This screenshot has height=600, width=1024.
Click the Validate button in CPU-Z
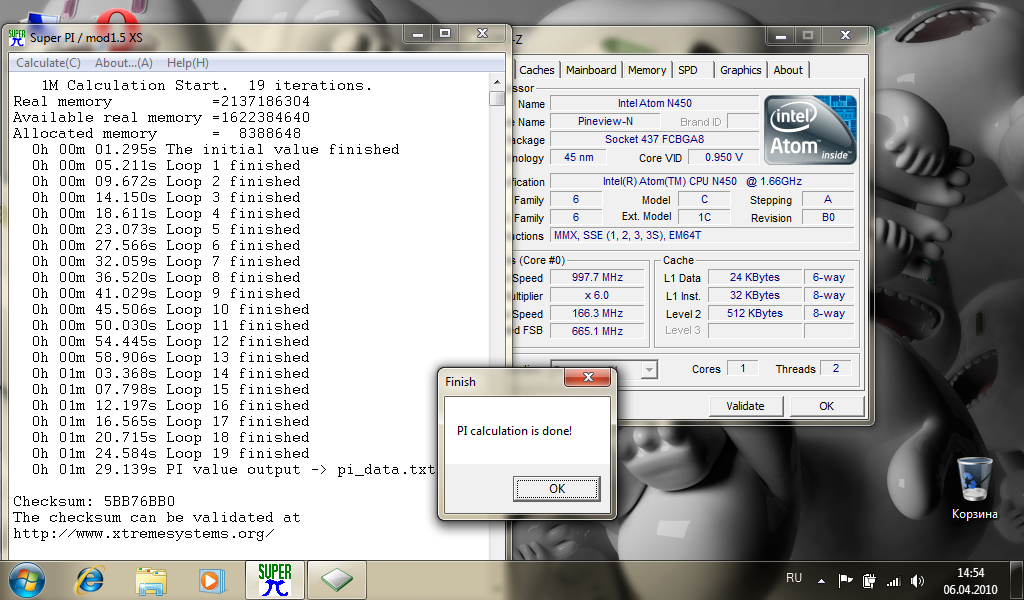pos(745,405)
